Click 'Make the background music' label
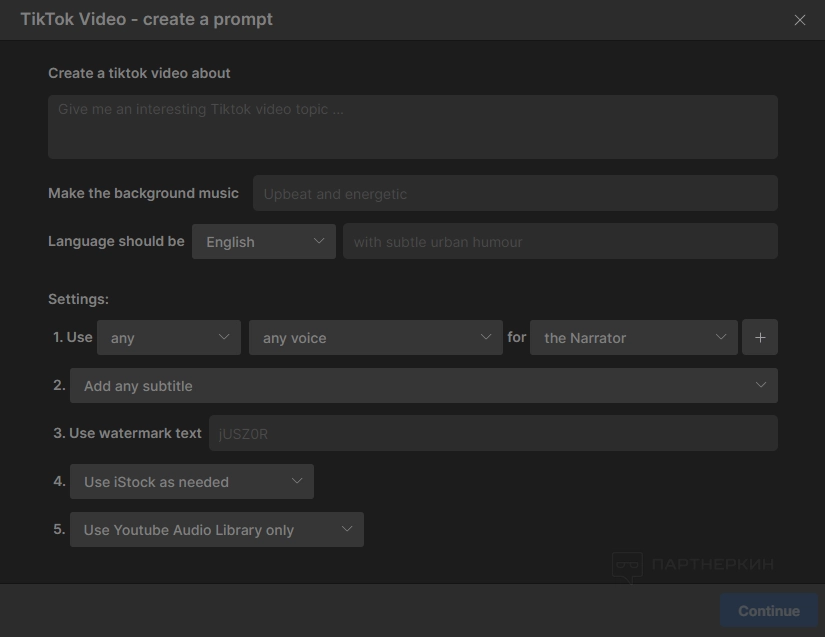The height and width of the screenshot is (637, 825). [143, 194]
